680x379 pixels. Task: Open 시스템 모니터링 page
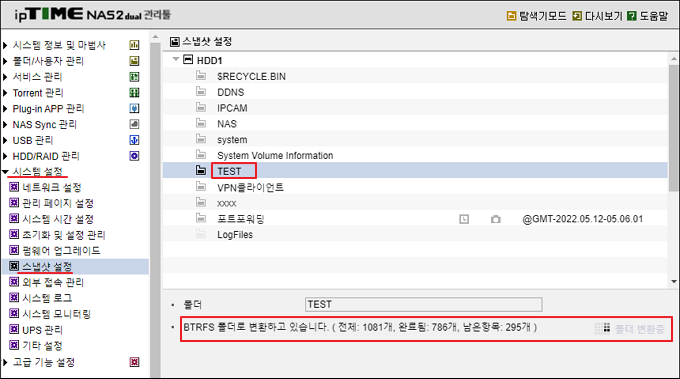click(x=56, y=314)
